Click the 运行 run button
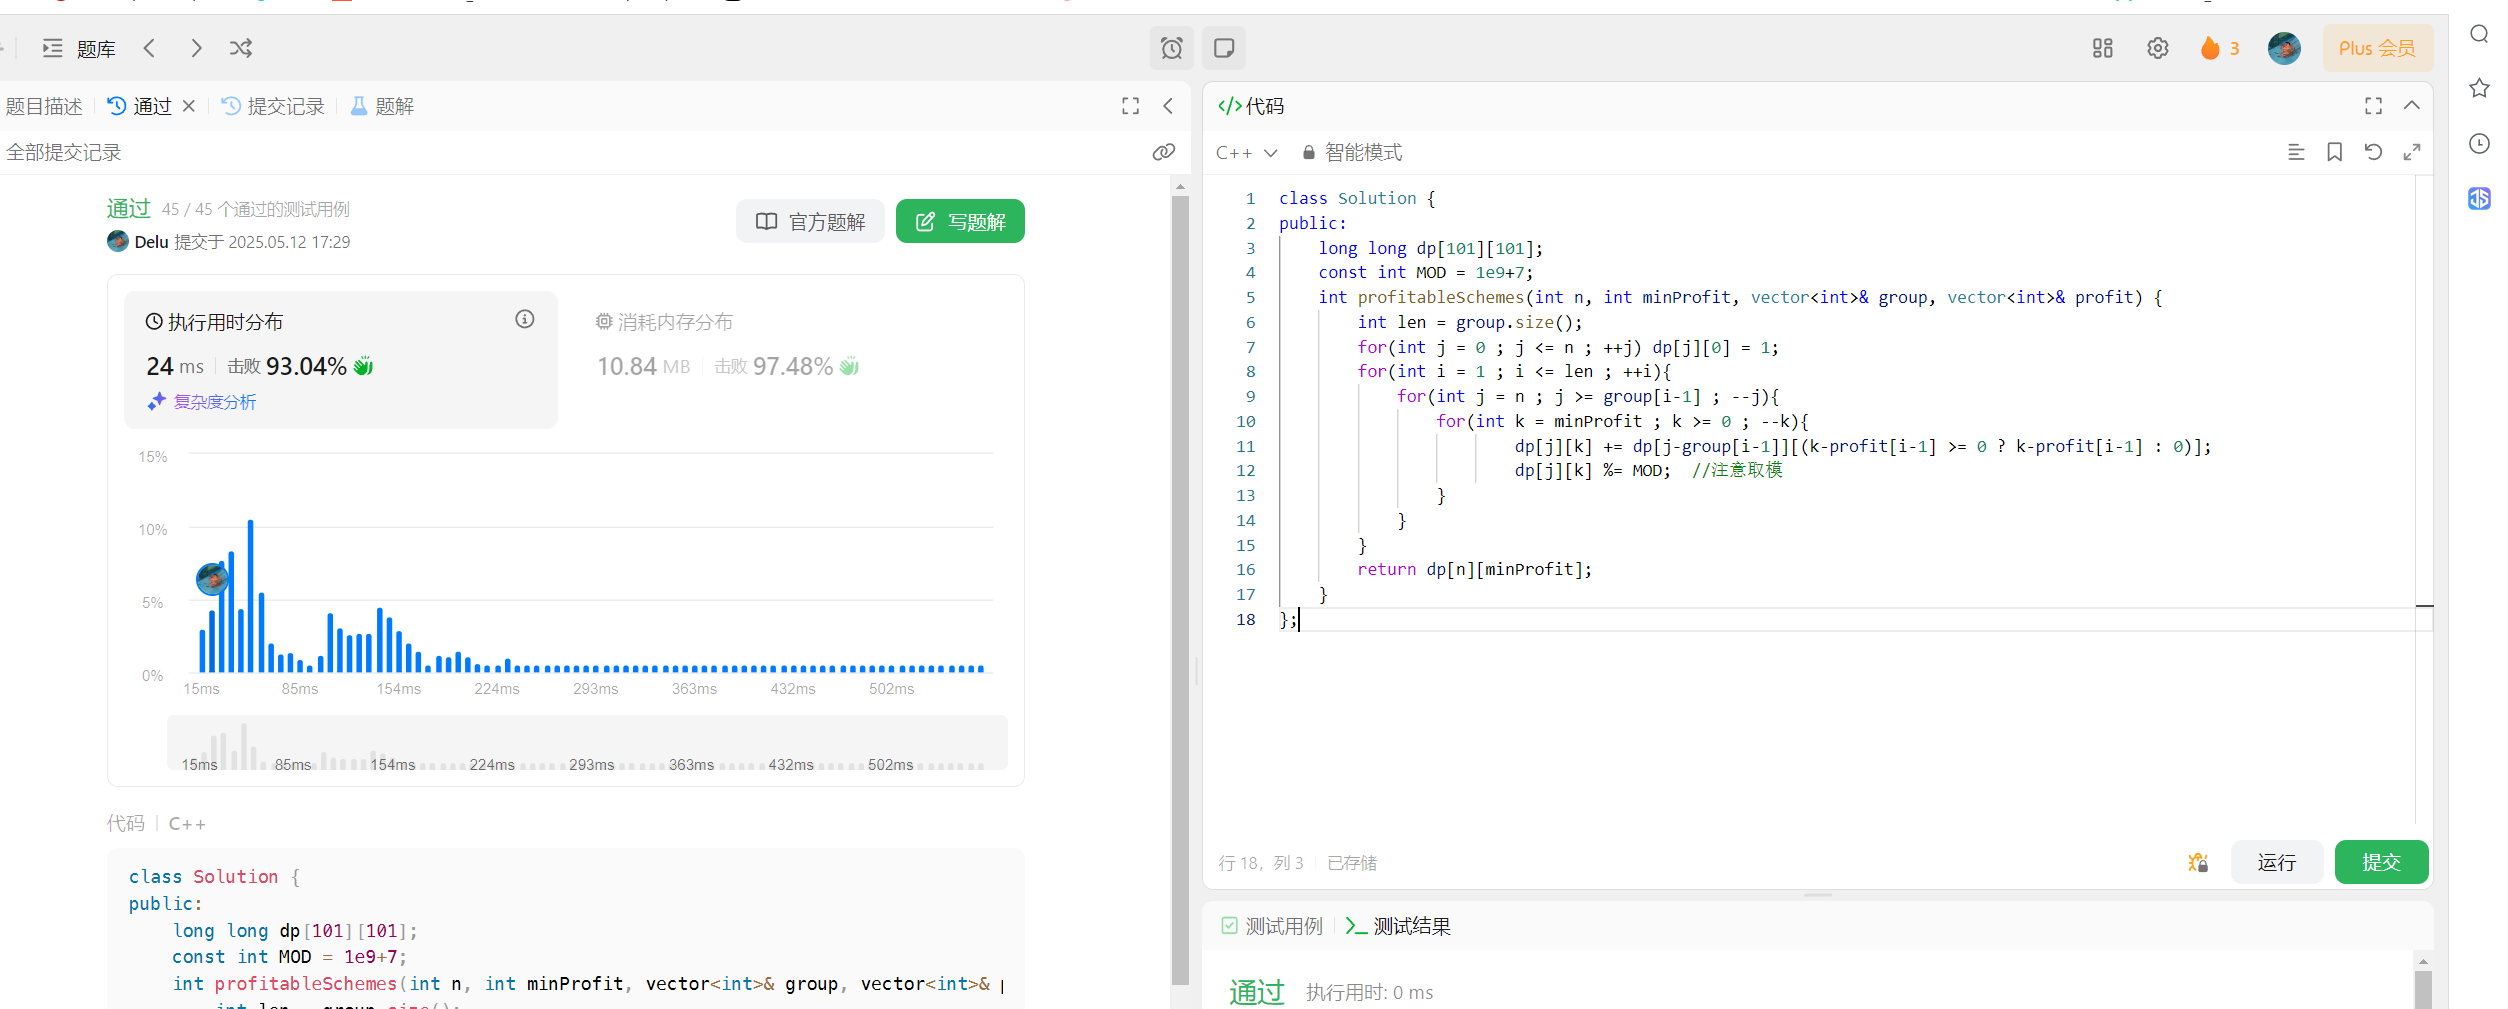This screenshot has height=1009, width=2508. tap(2277, 862)
